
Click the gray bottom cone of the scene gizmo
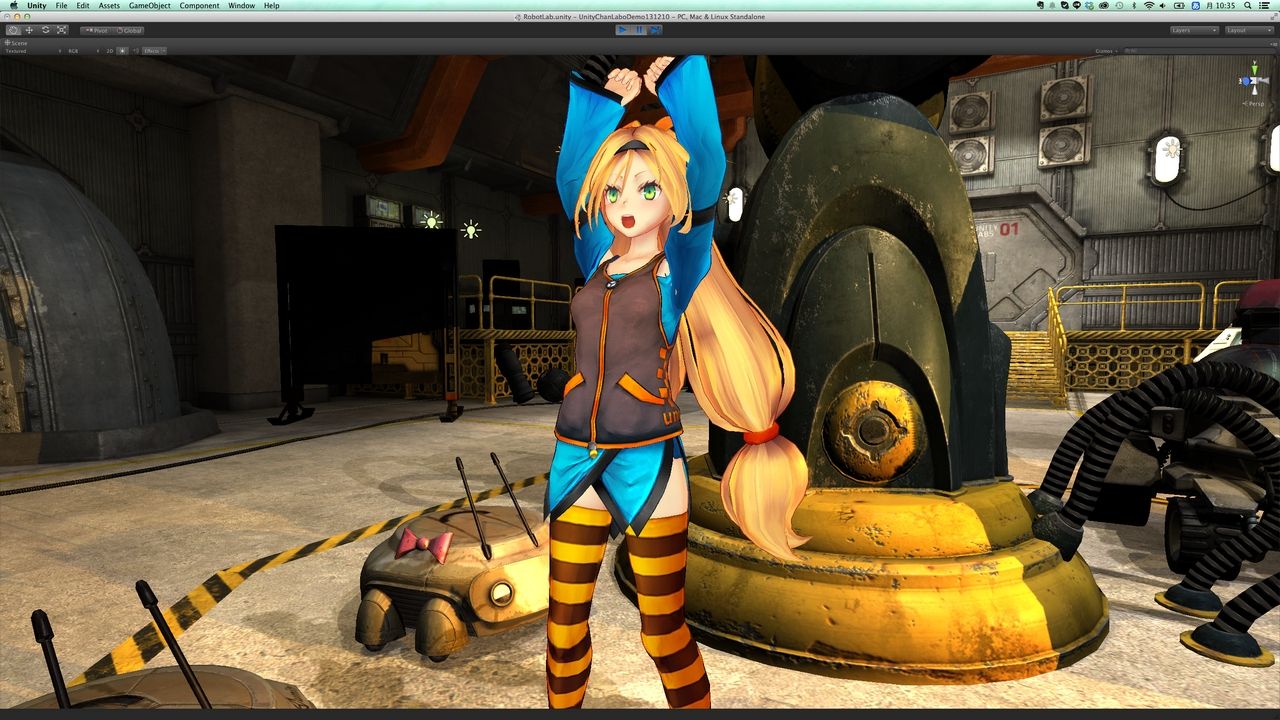[x=1254, y=92]
